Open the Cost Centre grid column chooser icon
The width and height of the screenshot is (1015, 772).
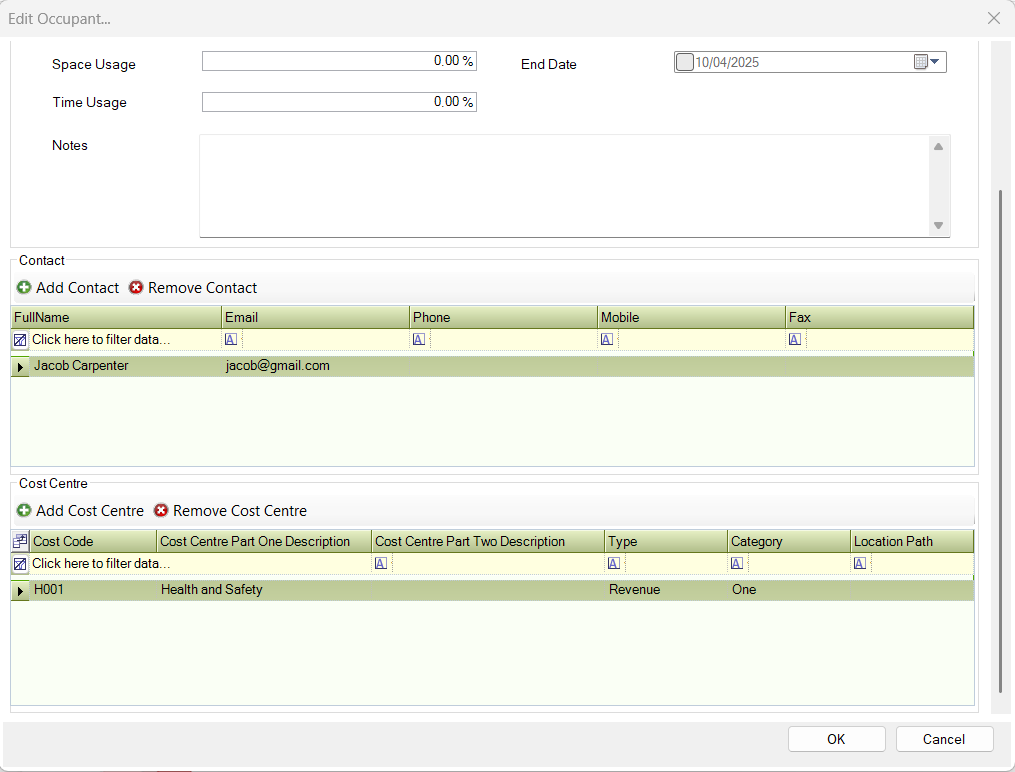pos(20,542)
